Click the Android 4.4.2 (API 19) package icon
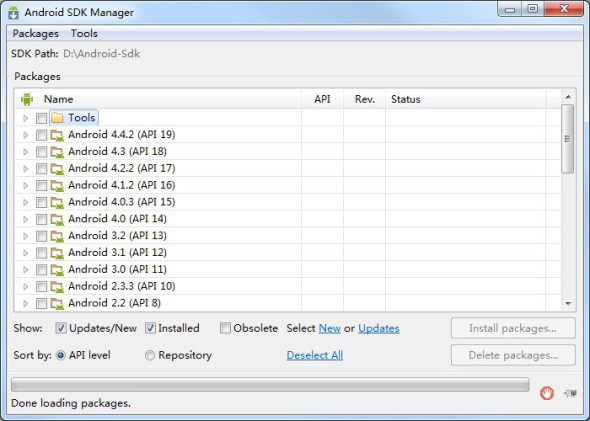Viewport: 590px width, 421px height. coord(57,135)
